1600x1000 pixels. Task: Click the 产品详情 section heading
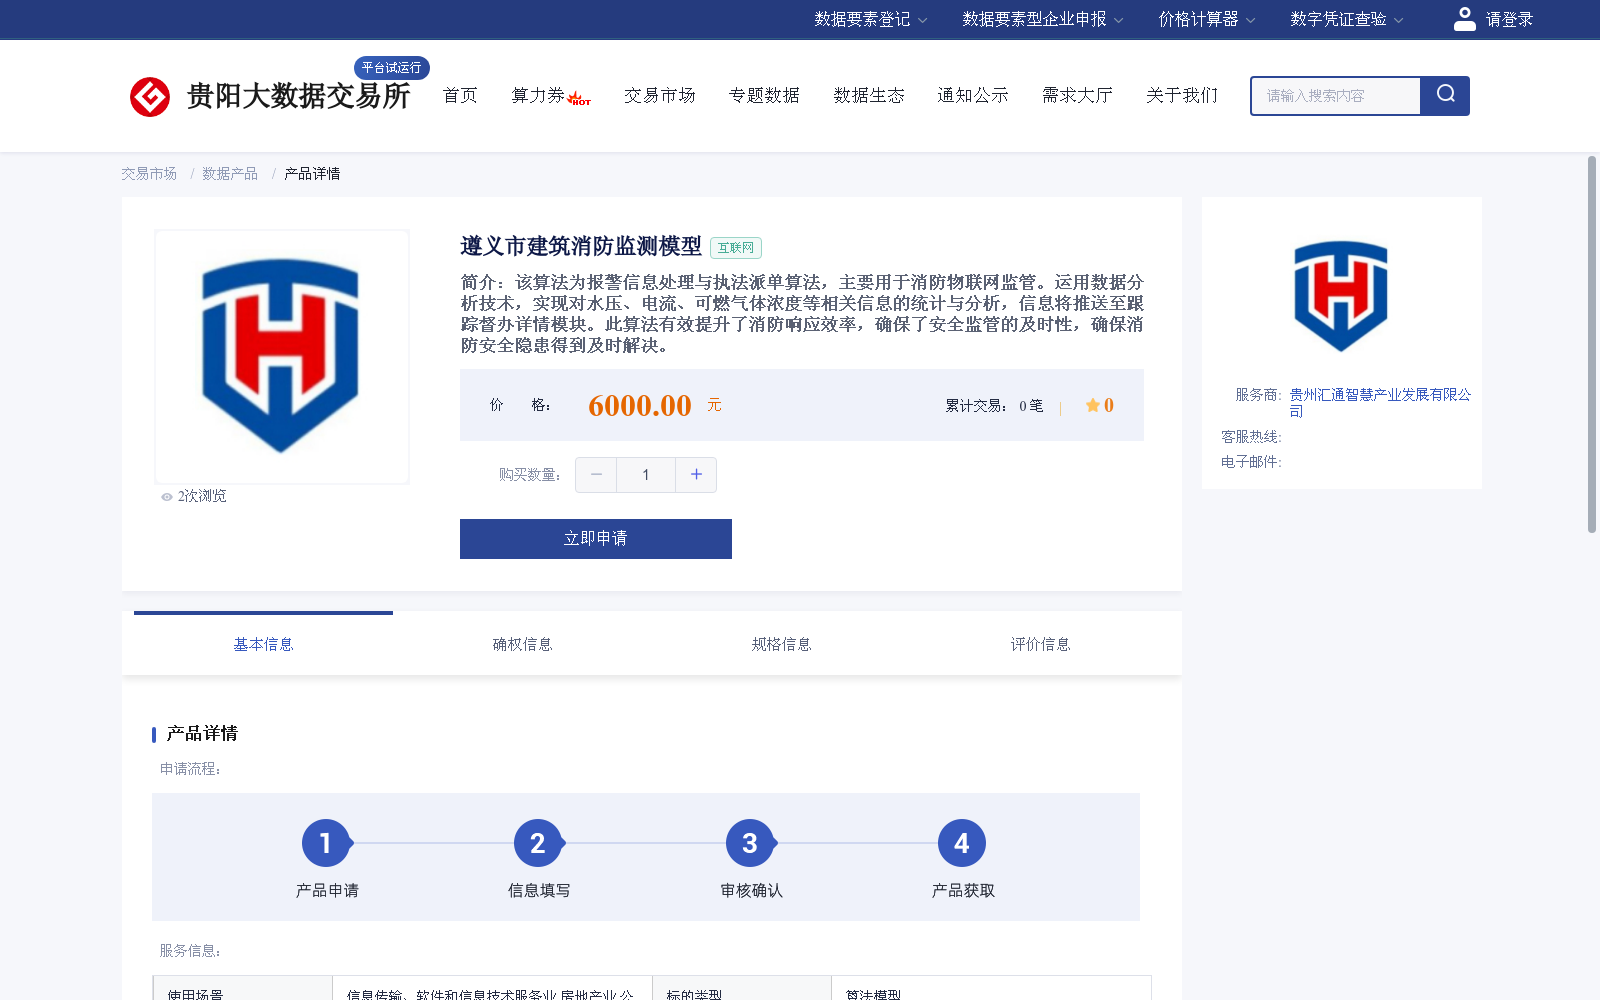coord(202,734)
